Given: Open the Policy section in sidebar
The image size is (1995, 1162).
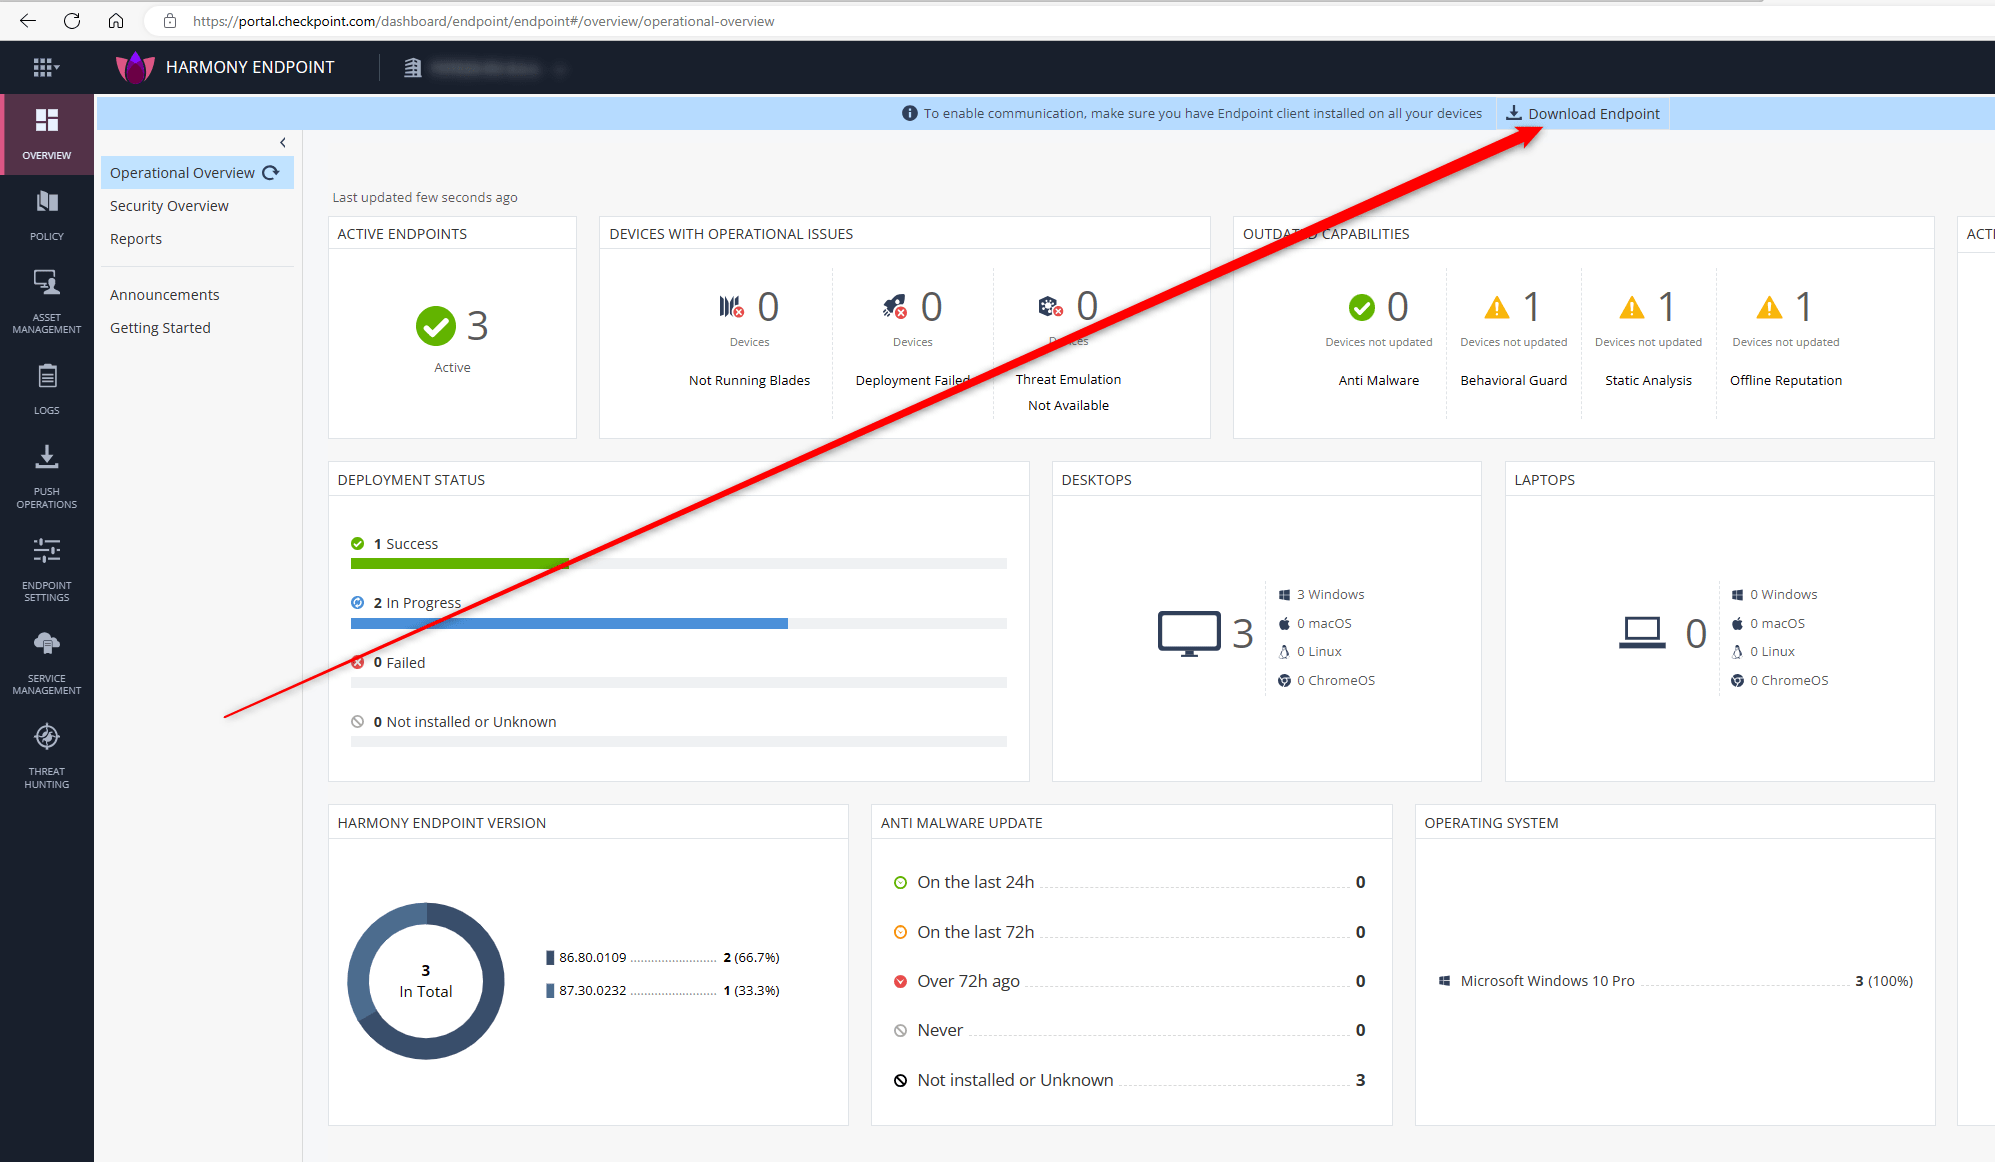Looking at the screenshot, I should click(x=46, y=214).
